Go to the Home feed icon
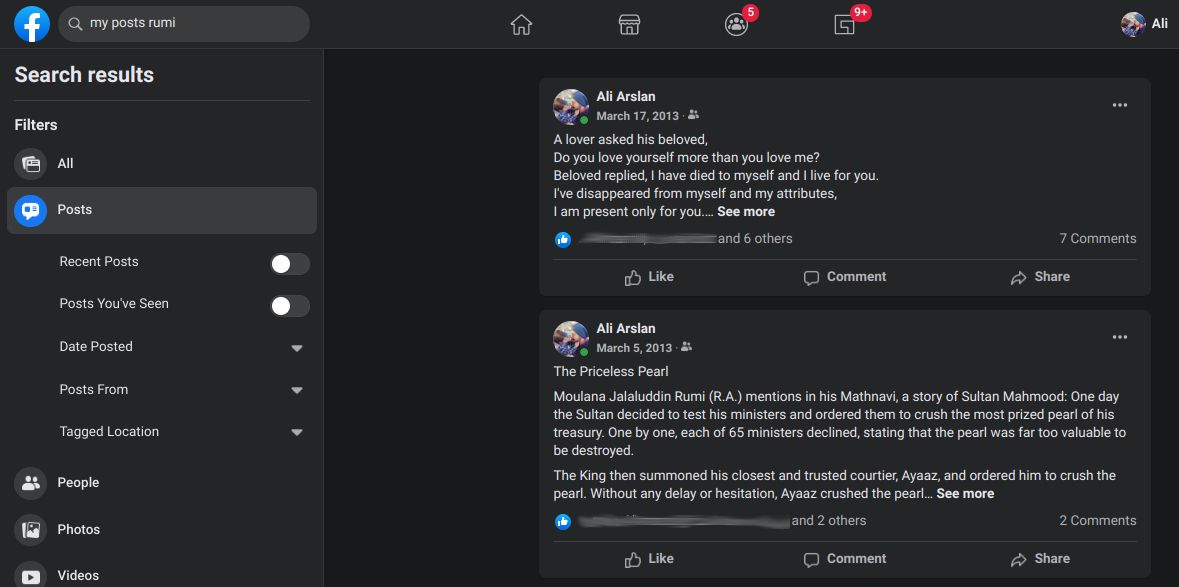Viewport: 1179px width, 587px height. [521, 25]
